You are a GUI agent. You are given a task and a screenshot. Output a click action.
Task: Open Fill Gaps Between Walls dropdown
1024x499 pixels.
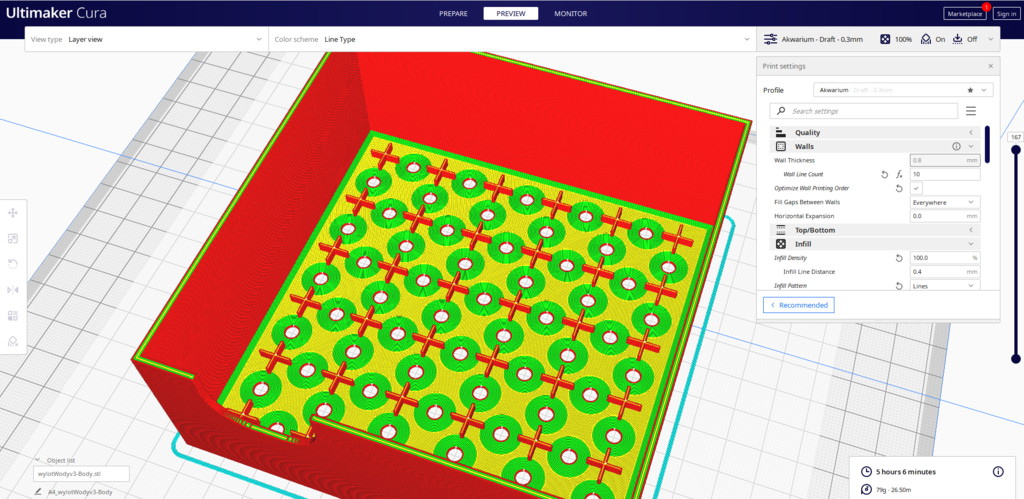click(944, 202)
